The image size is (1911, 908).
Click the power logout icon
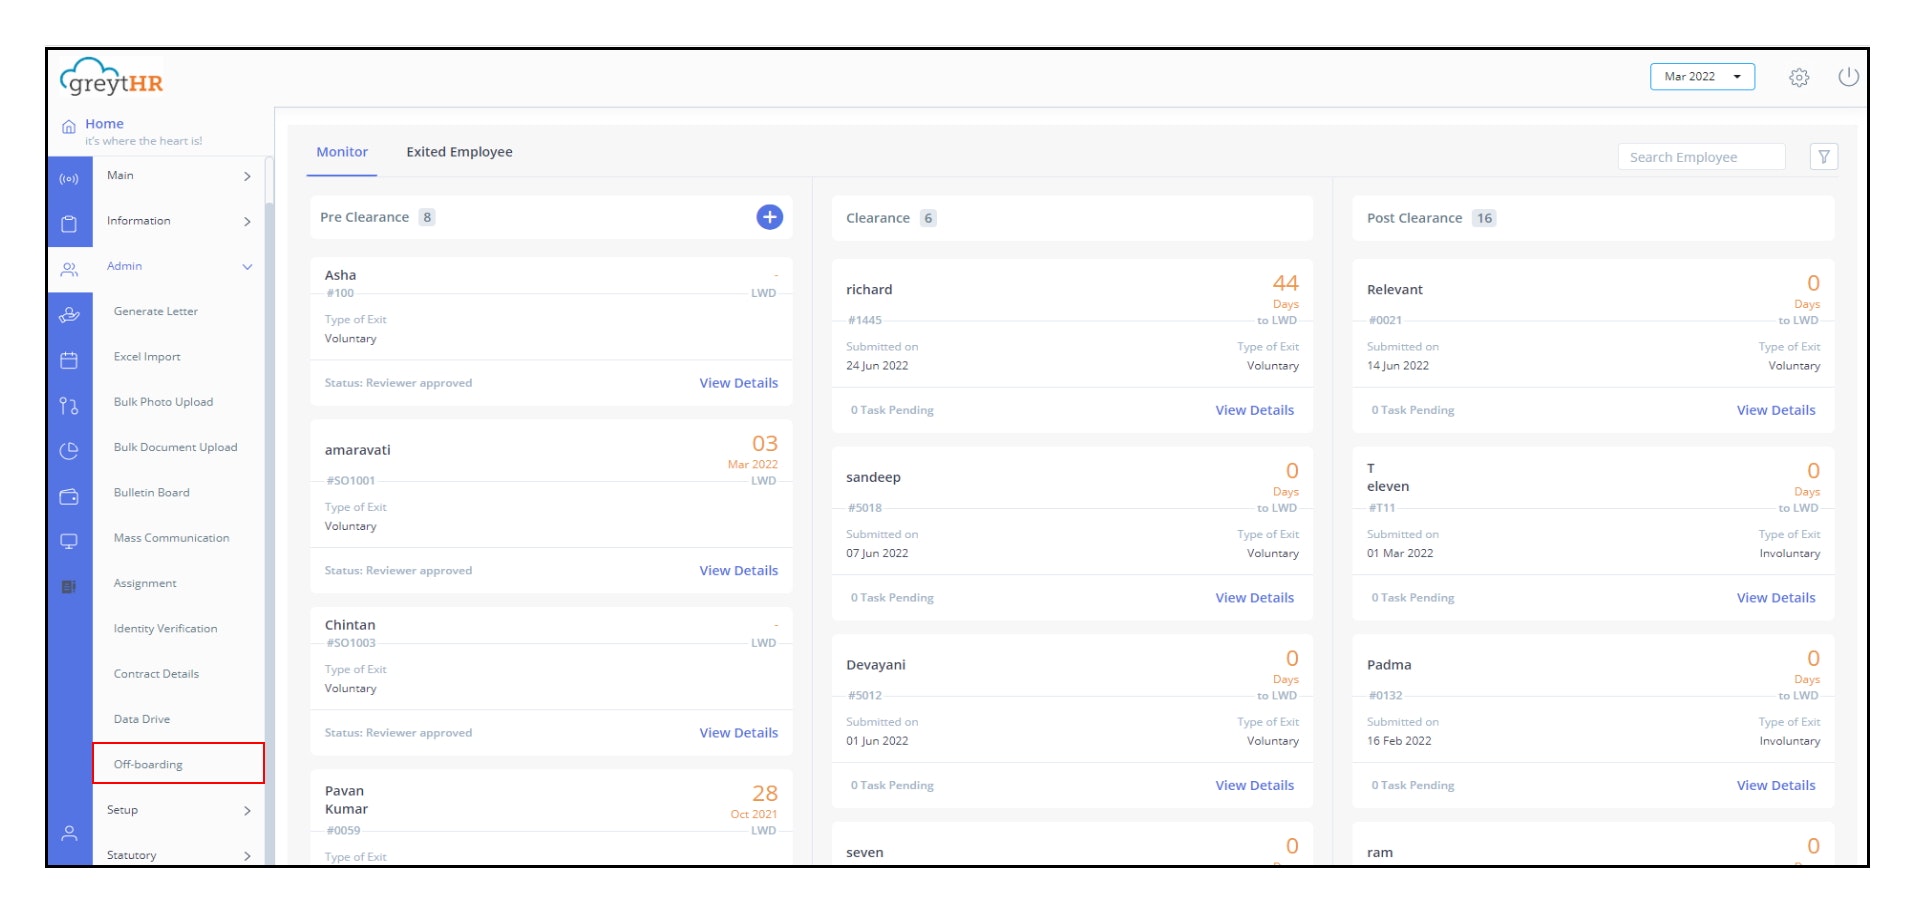1848,76
